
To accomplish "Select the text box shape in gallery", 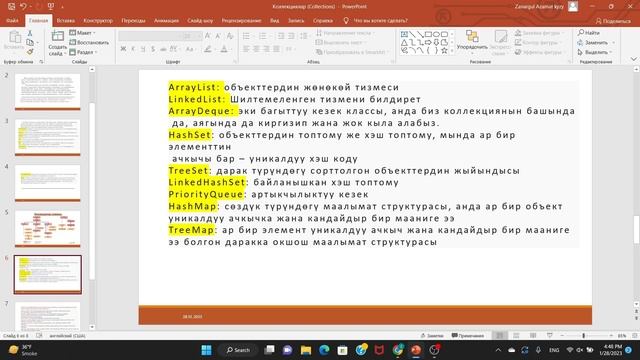I will 404,34.
